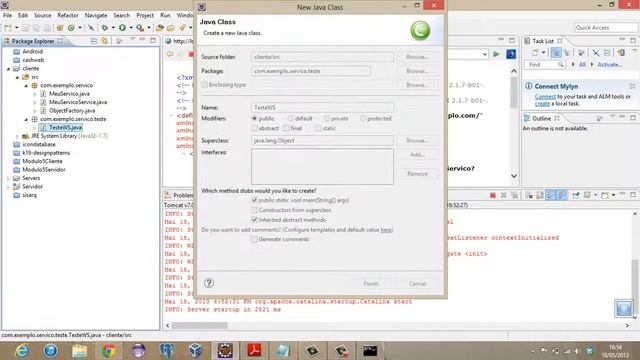Viewport: 640px width, 360px height.
Task: Open the Project menu
Action: [x=145, y=15]
